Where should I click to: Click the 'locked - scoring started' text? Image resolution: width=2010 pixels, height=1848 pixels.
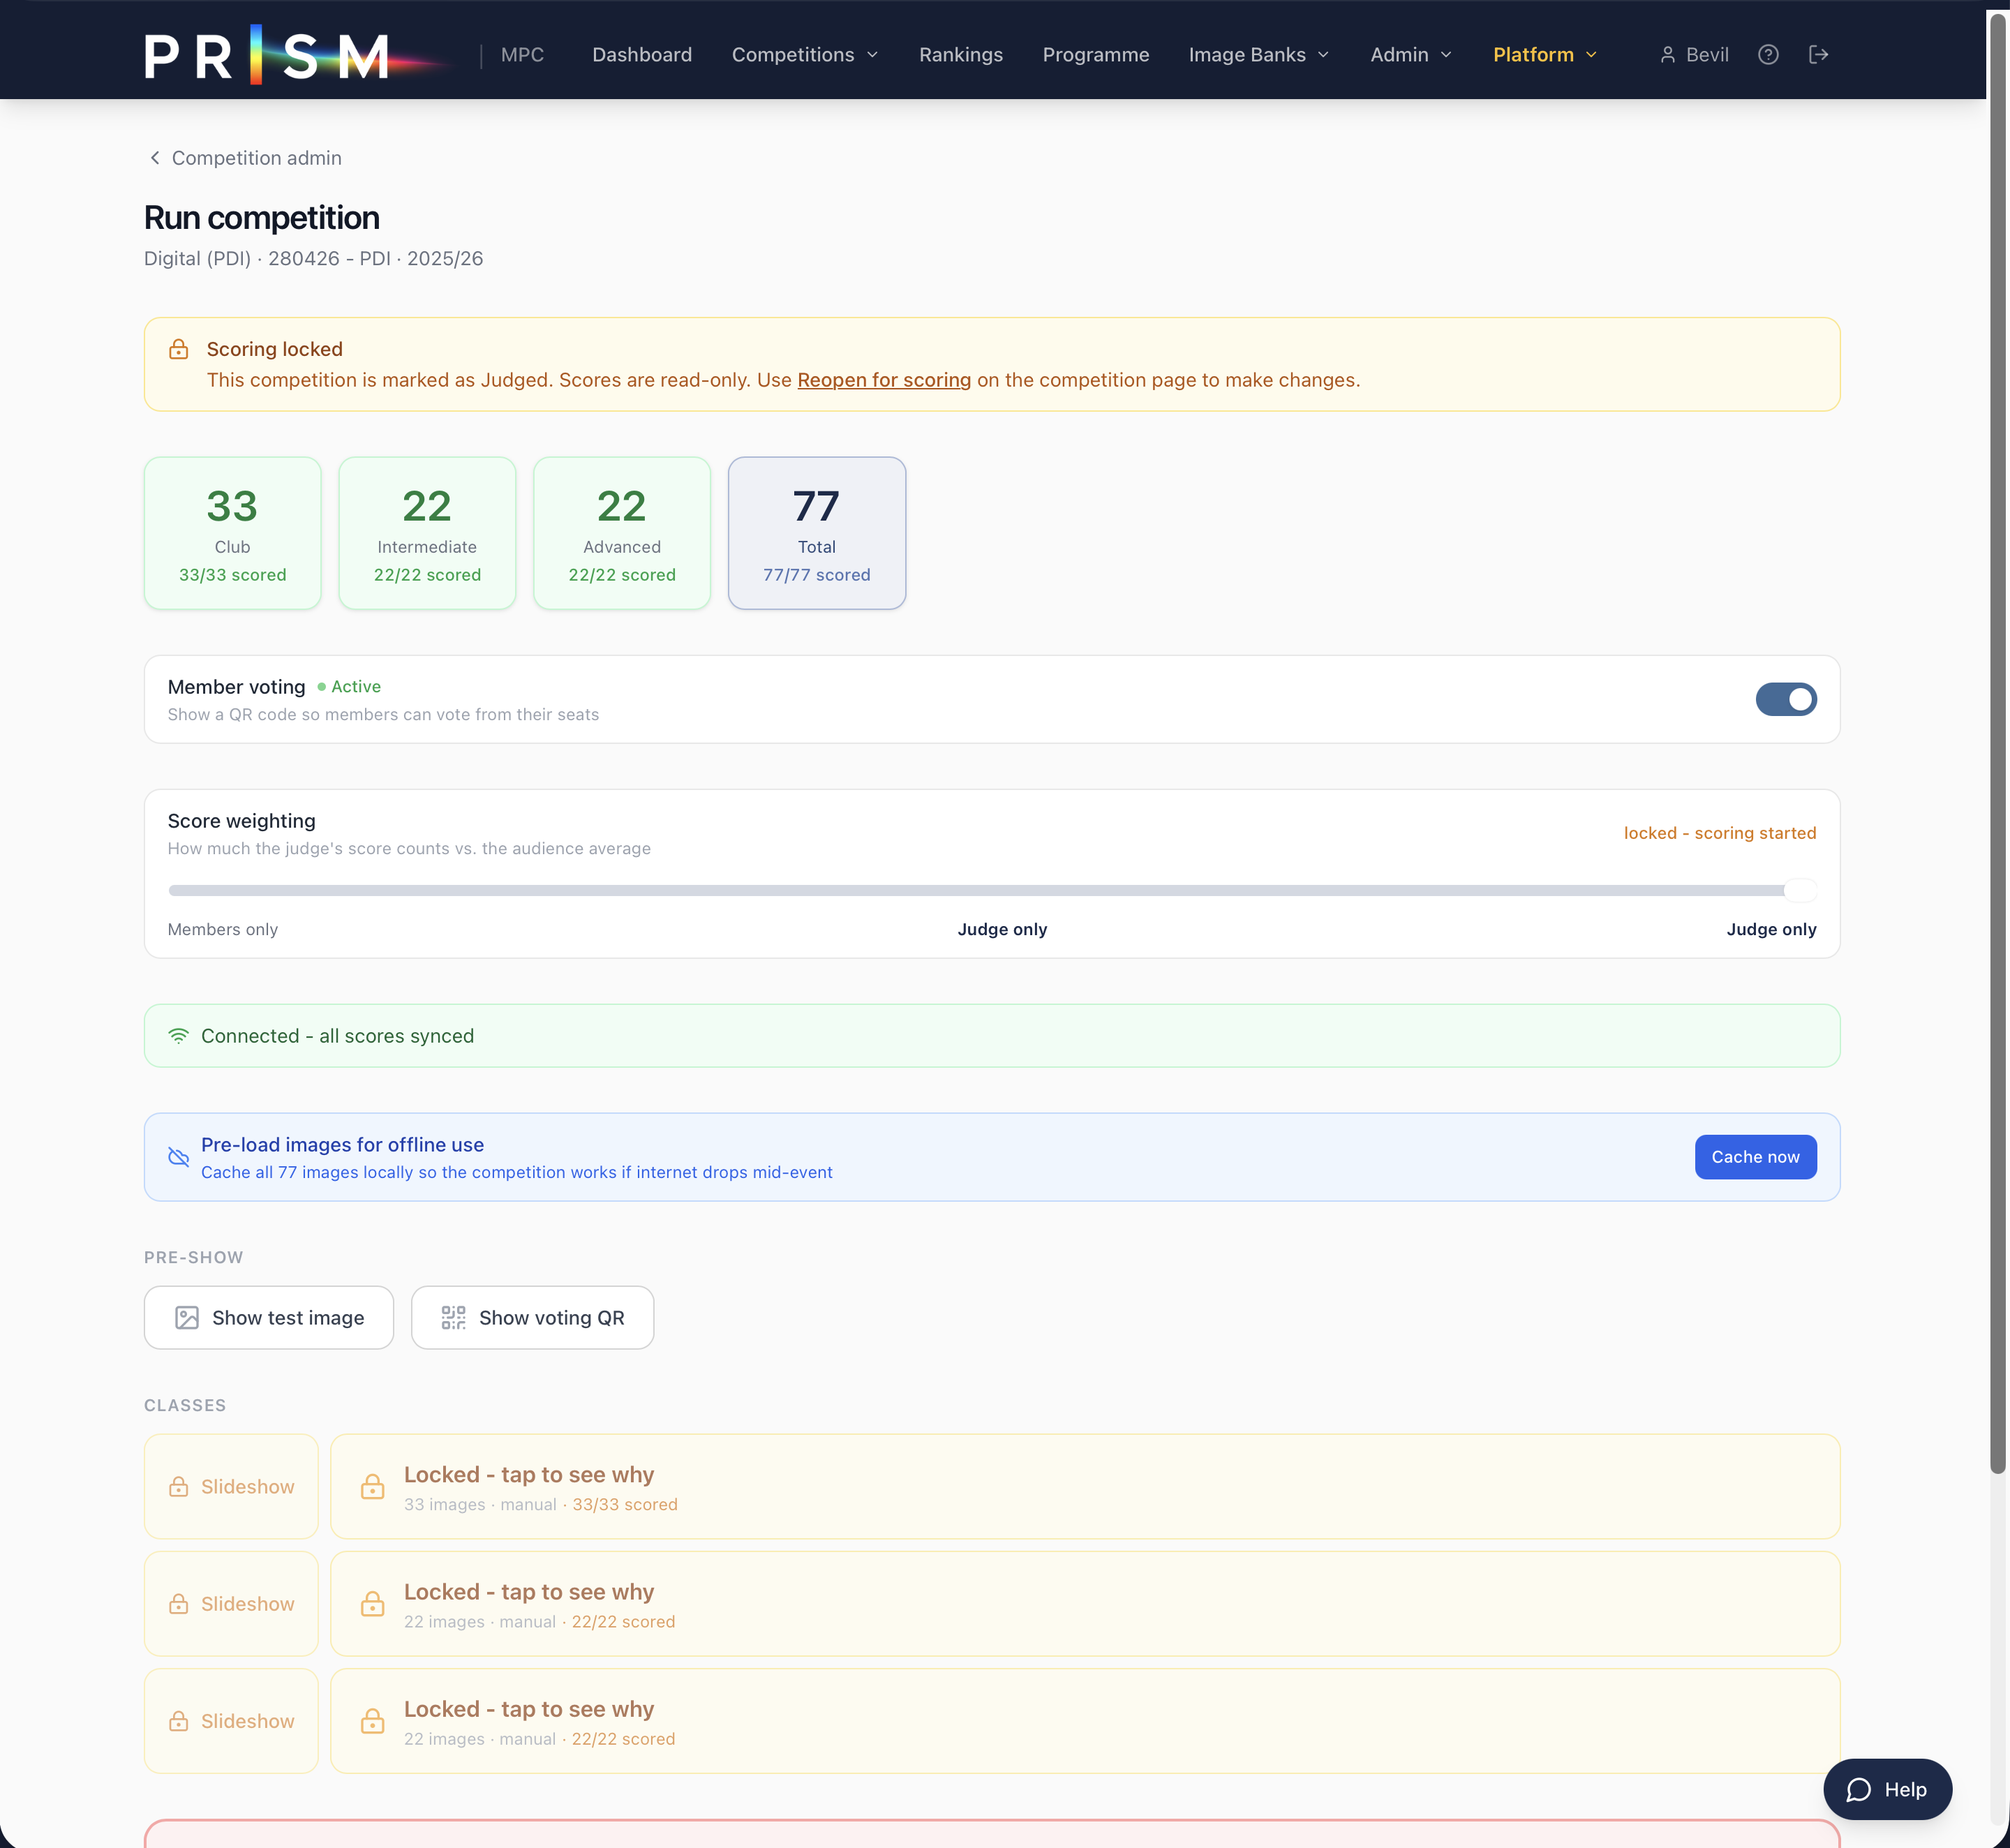[1720, 833]
